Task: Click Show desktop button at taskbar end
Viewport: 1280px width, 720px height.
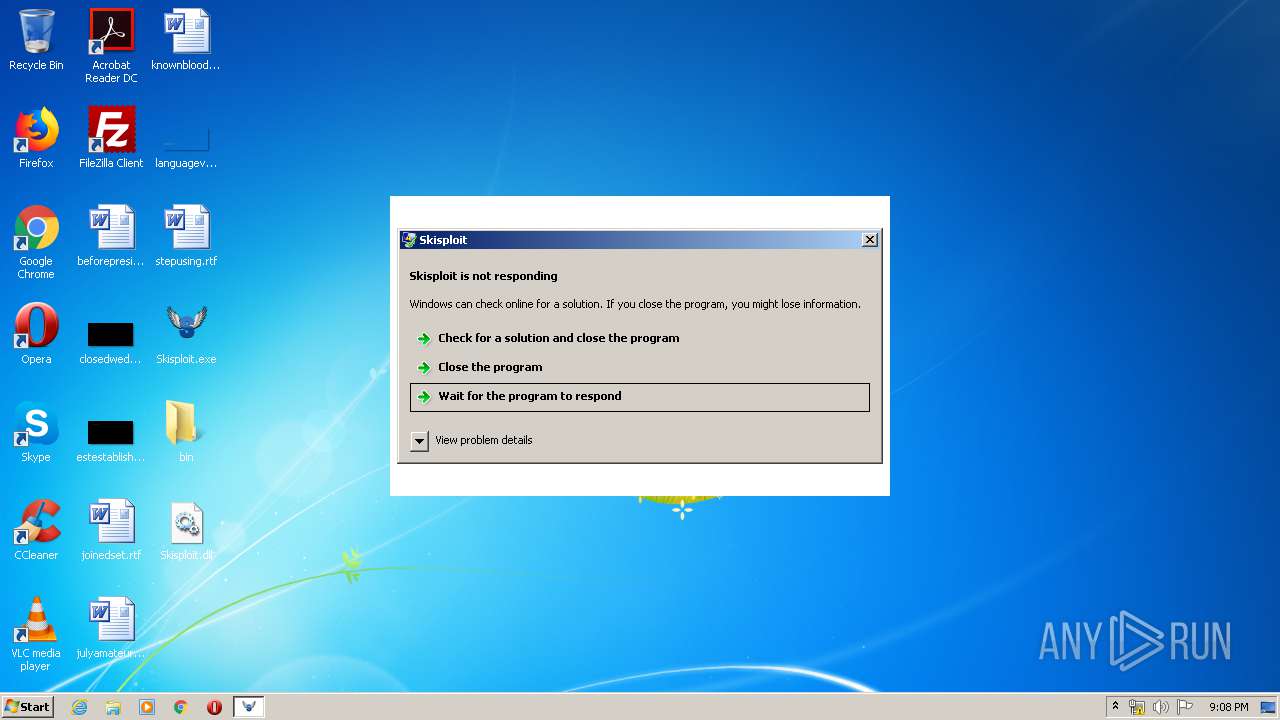Action: tap(1269, 707)
